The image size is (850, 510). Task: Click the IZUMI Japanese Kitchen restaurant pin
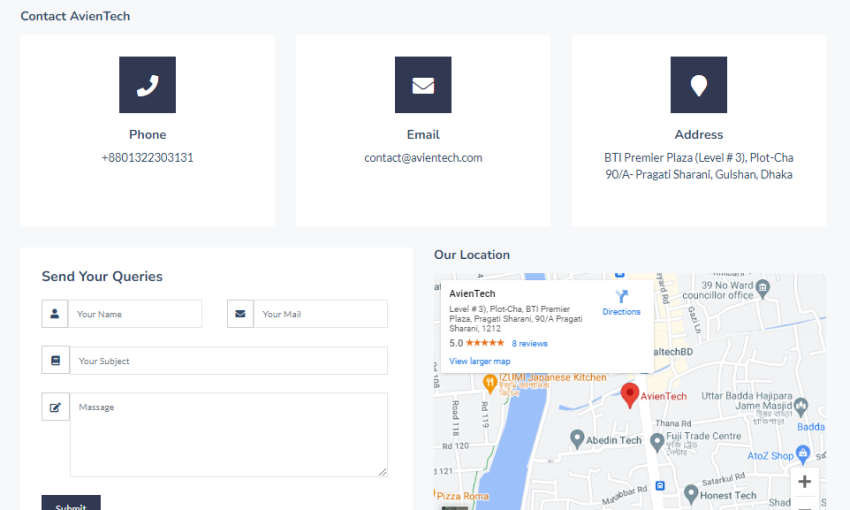490,381
